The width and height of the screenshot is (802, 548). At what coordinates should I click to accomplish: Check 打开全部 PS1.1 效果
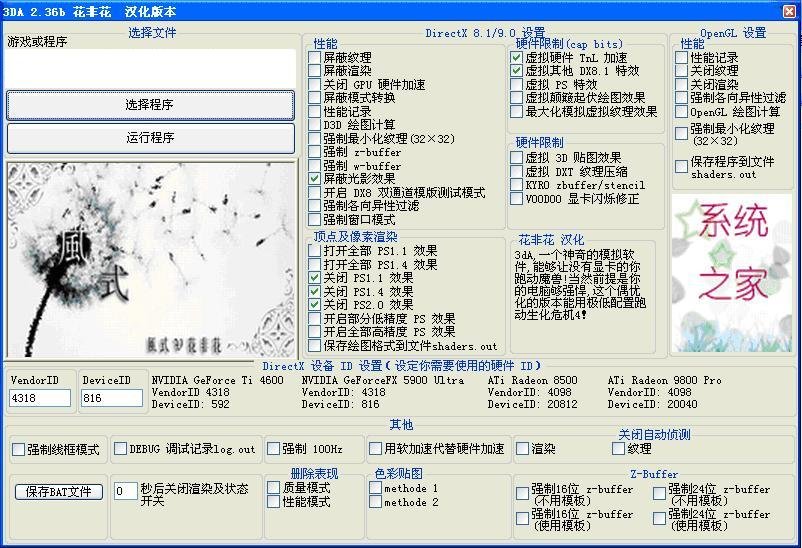tap(315, 251)
